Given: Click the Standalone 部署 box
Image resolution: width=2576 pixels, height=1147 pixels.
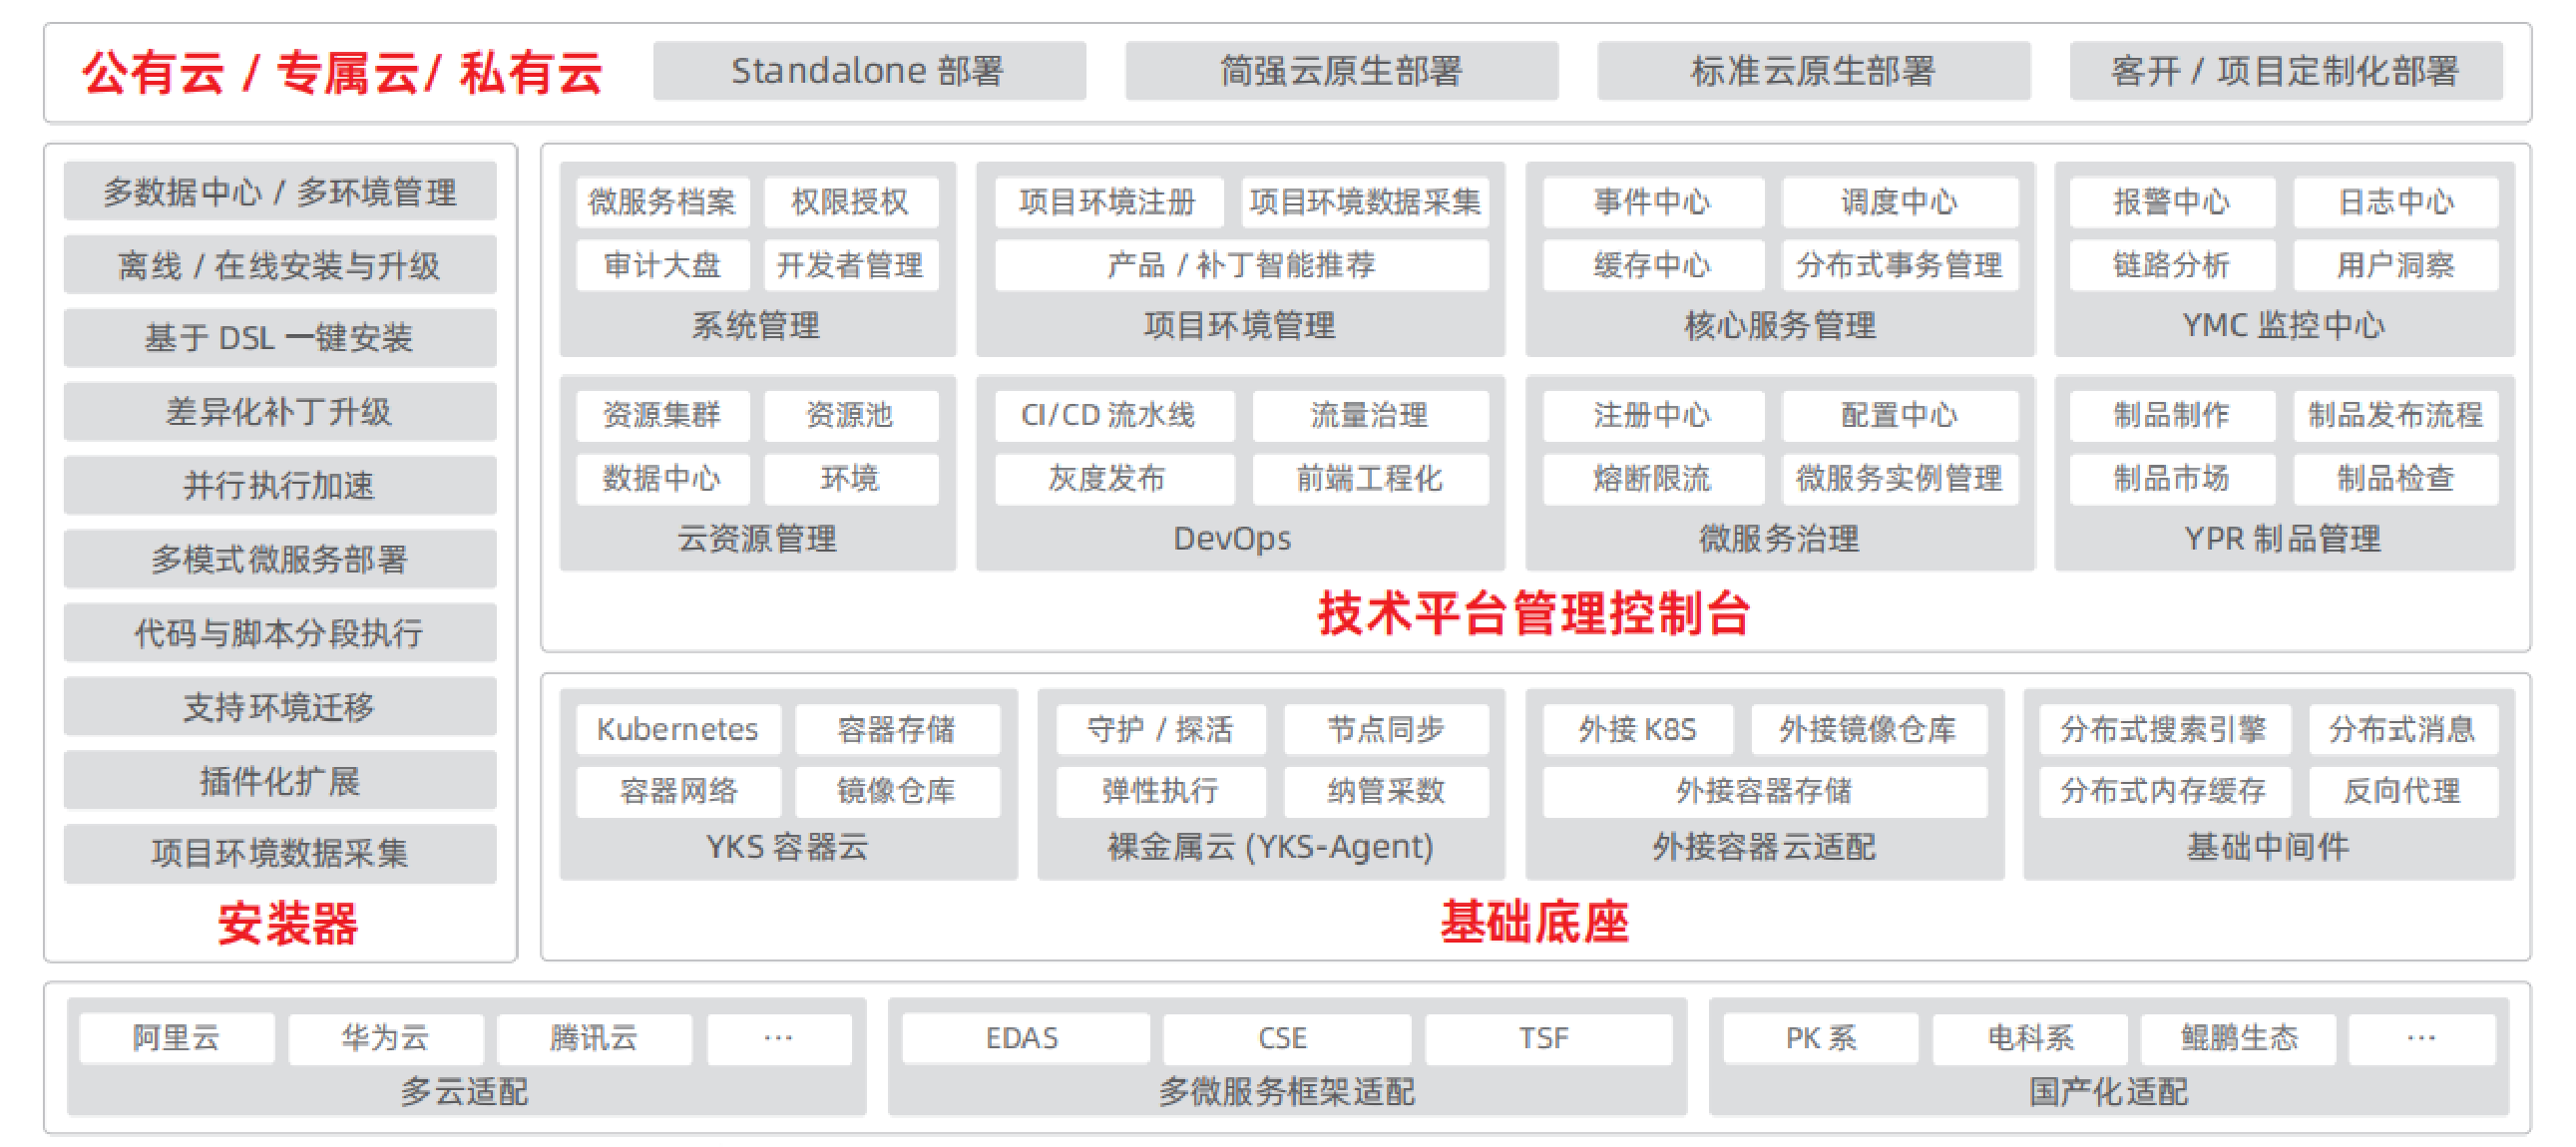Looking at the screenshot, I should coord(868,71).
